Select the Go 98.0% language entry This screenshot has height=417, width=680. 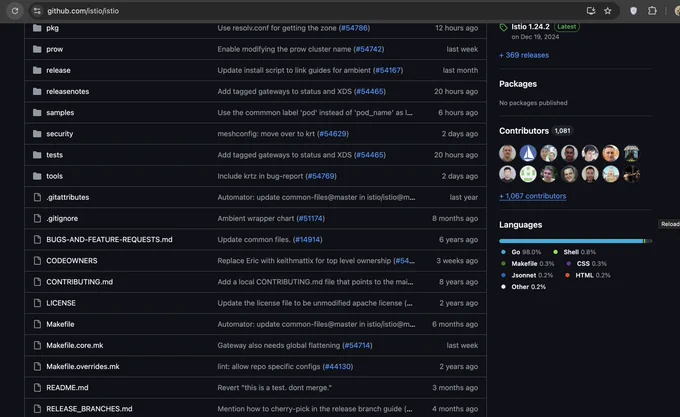[521, 252]
